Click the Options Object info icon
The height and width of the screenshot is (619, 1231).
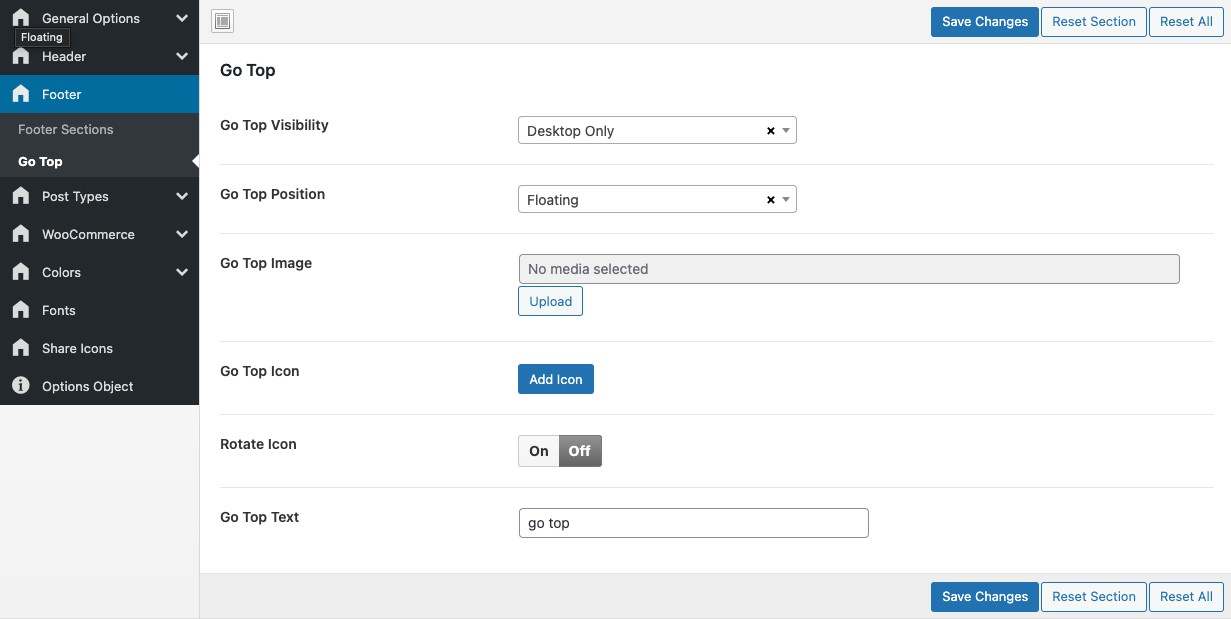21,386
